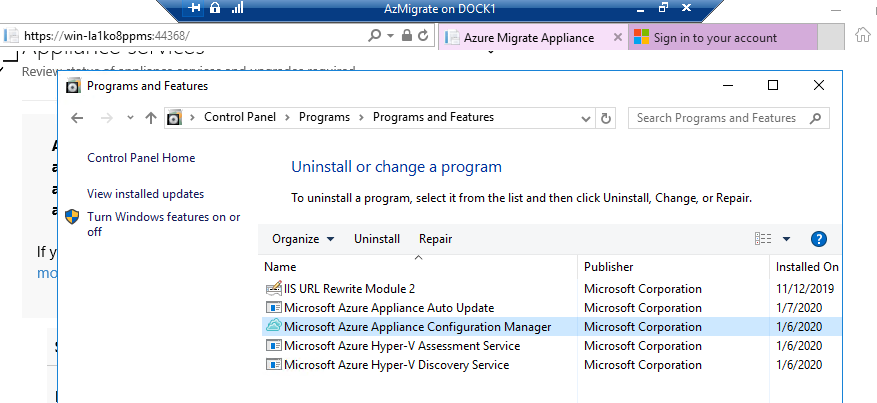
Task: Click the Uninstall toolbar button
Action: [377, 239]
